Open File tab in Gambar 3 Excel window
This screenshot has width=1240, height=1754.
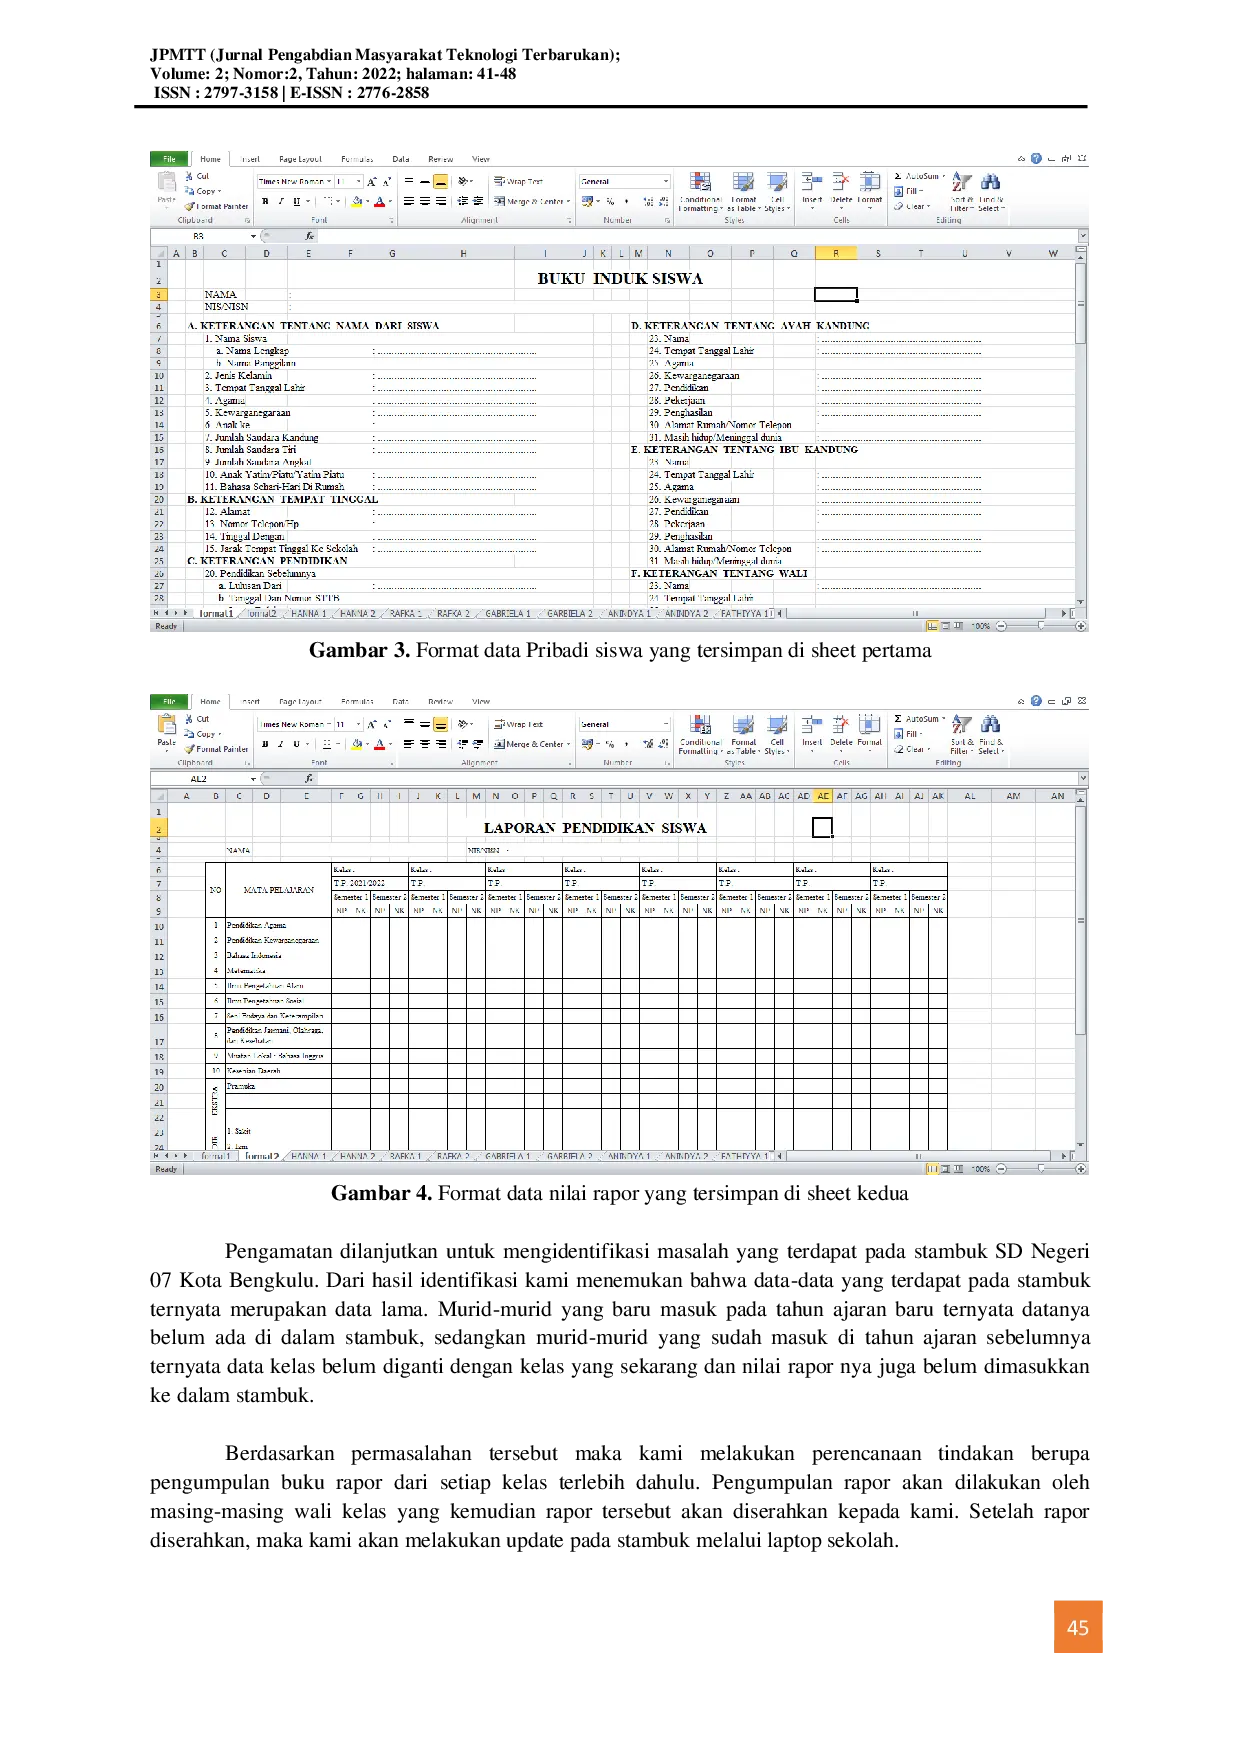pos(169,159)
